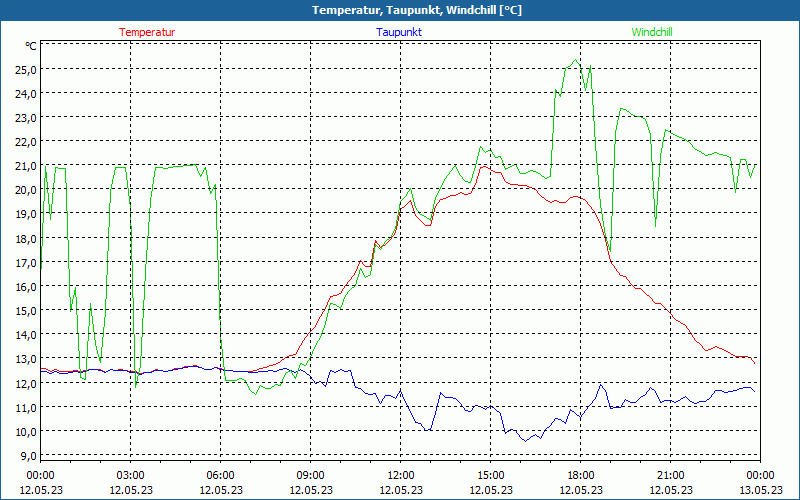Click the 13.05.23 date label
This screenshot has width=800, height=500.
point(760,490)
